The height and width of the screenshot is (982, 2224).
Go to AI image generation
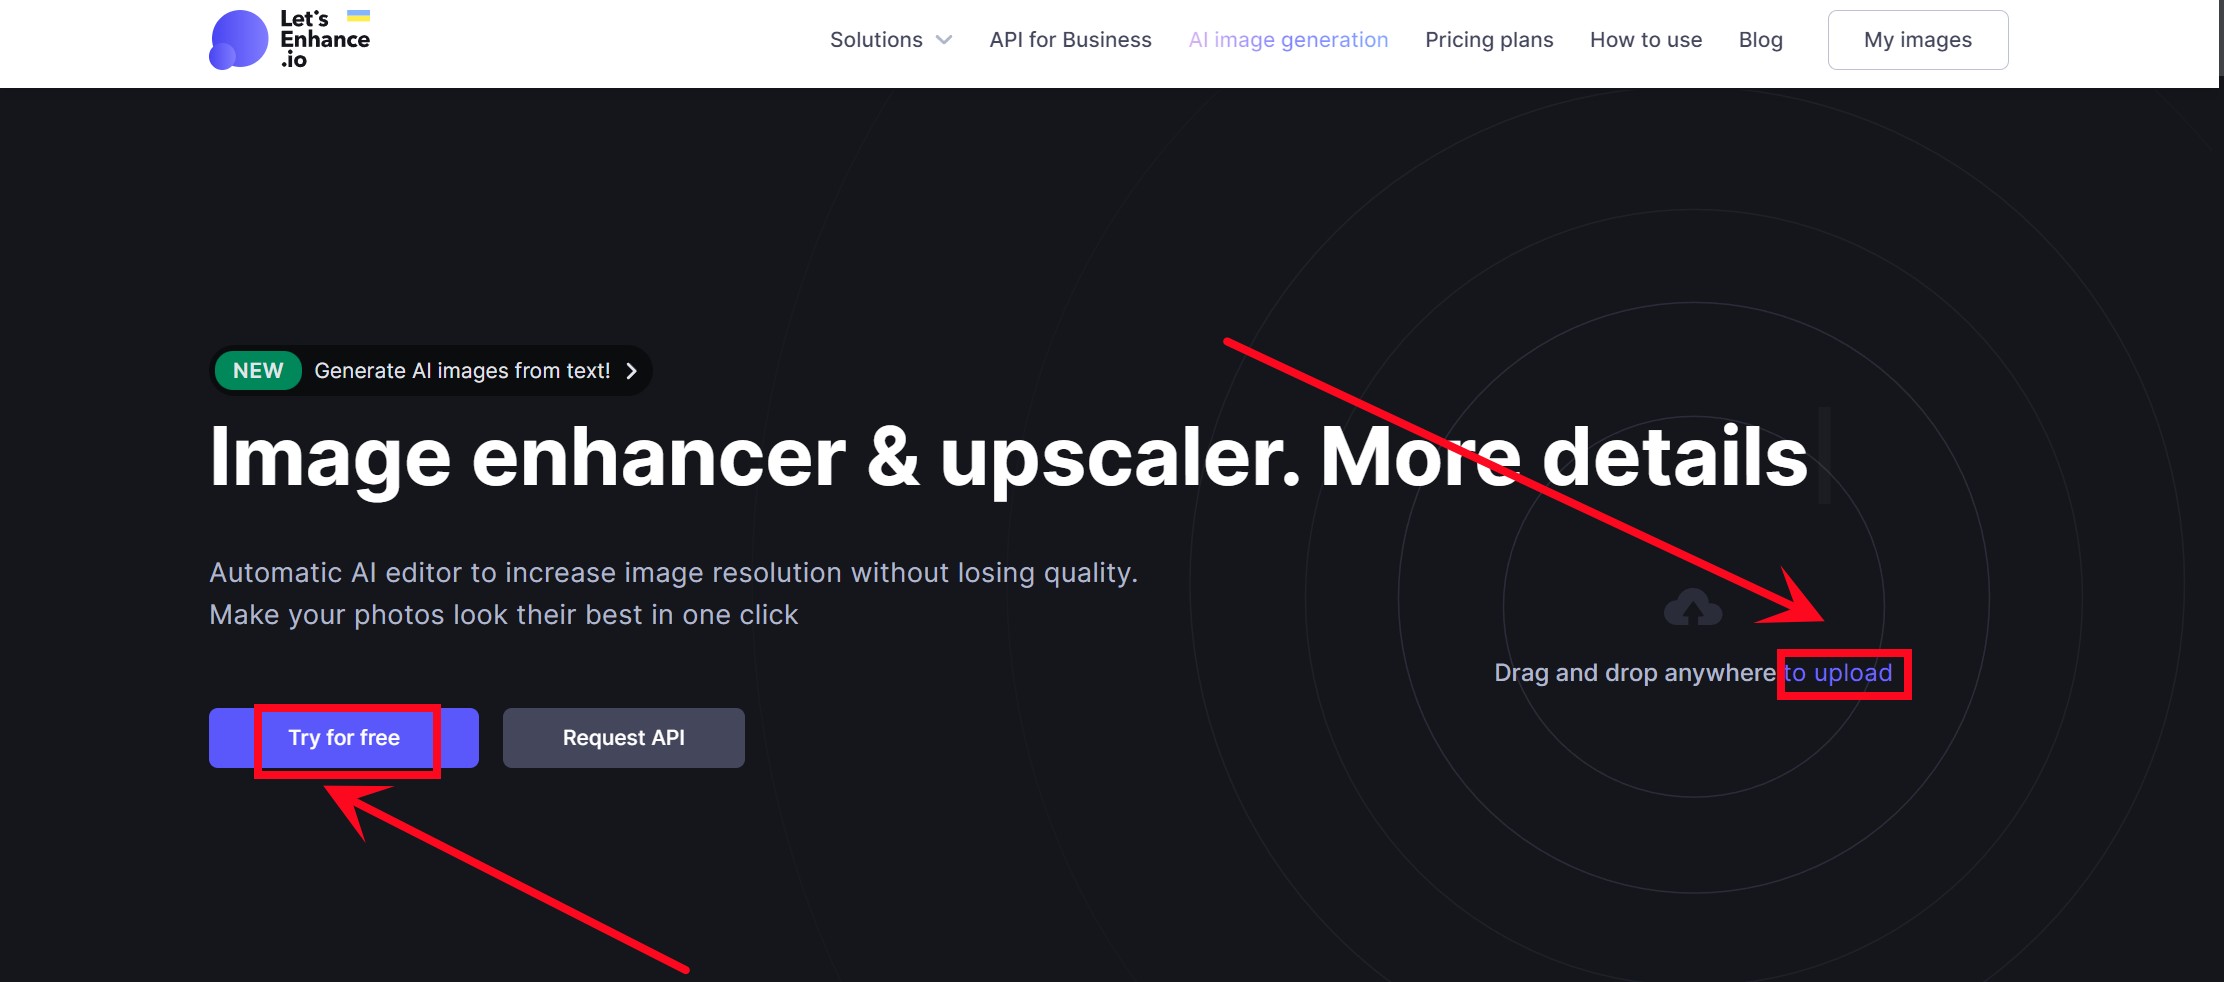pyautogui.click(x=1288, y=40)
